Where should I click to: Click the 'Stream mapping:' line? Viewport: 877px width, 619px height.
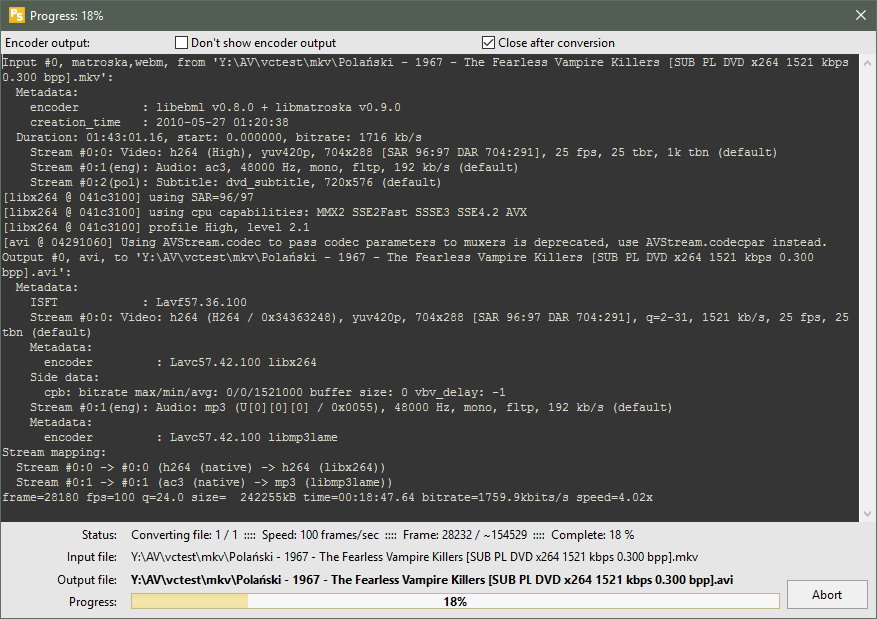(54, 452)
